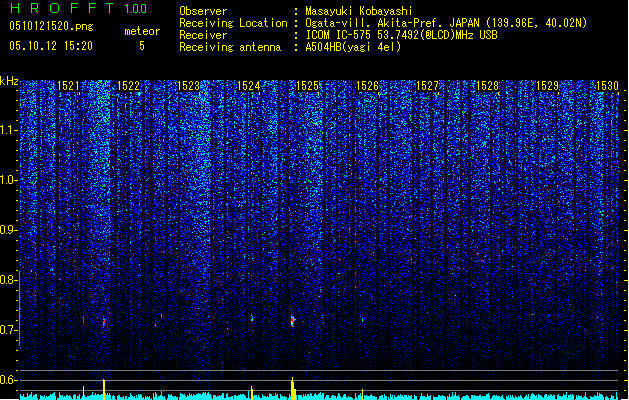Click the short yellow spike near 1526

point(362,394)
